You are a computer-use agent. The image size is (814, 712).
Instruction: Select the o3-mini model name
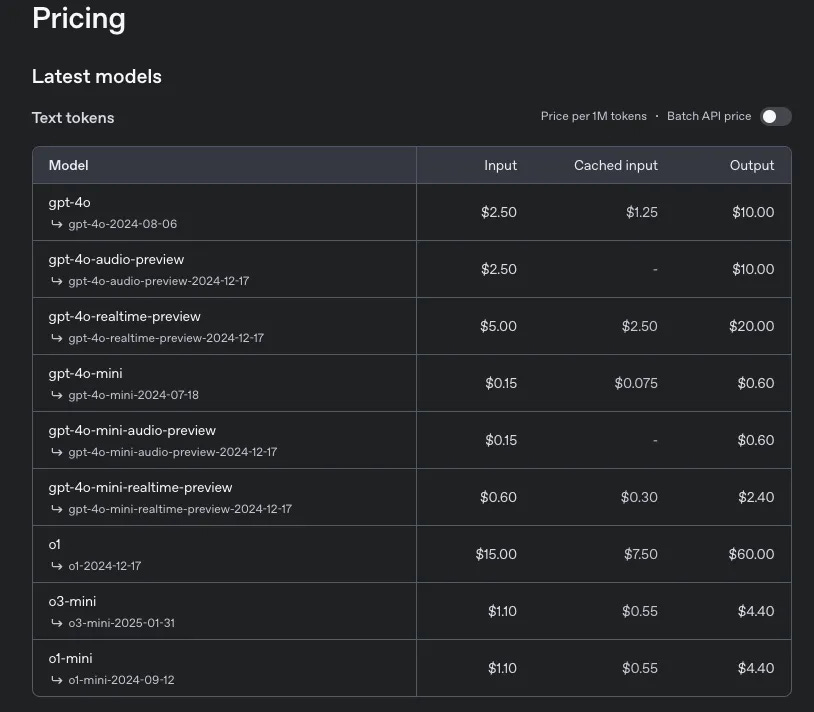click(x=72, y=601)
